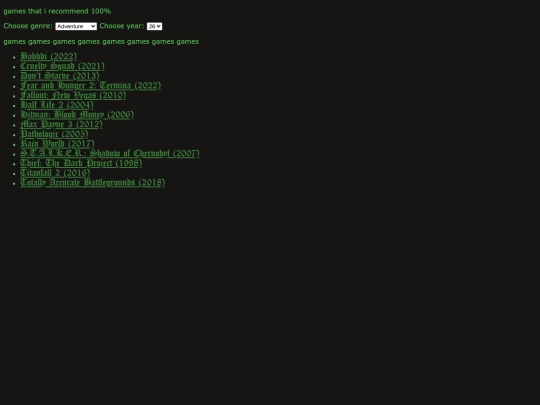Open the Fallout: New Vegas (2010) link
The image size is (540, 405).
point(73,95)
